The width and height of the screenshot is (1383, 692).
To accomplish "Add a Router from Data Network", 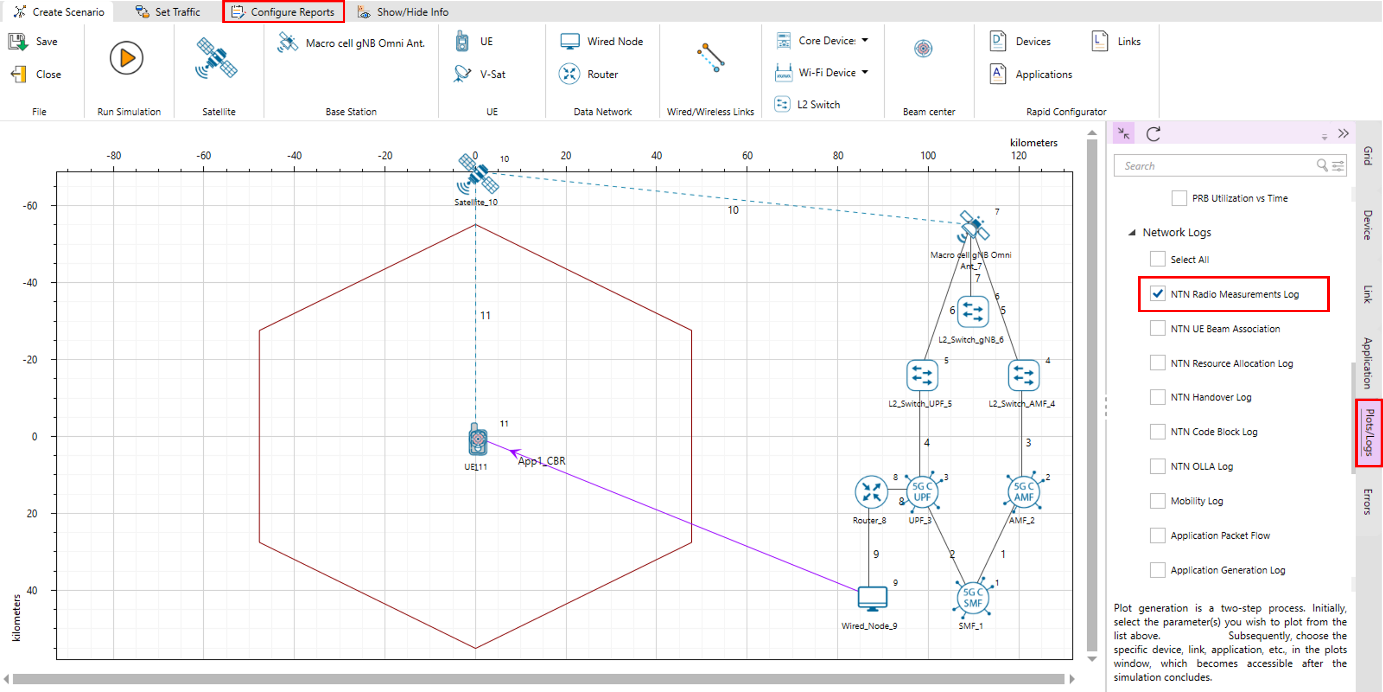I will tap(590, 74).
